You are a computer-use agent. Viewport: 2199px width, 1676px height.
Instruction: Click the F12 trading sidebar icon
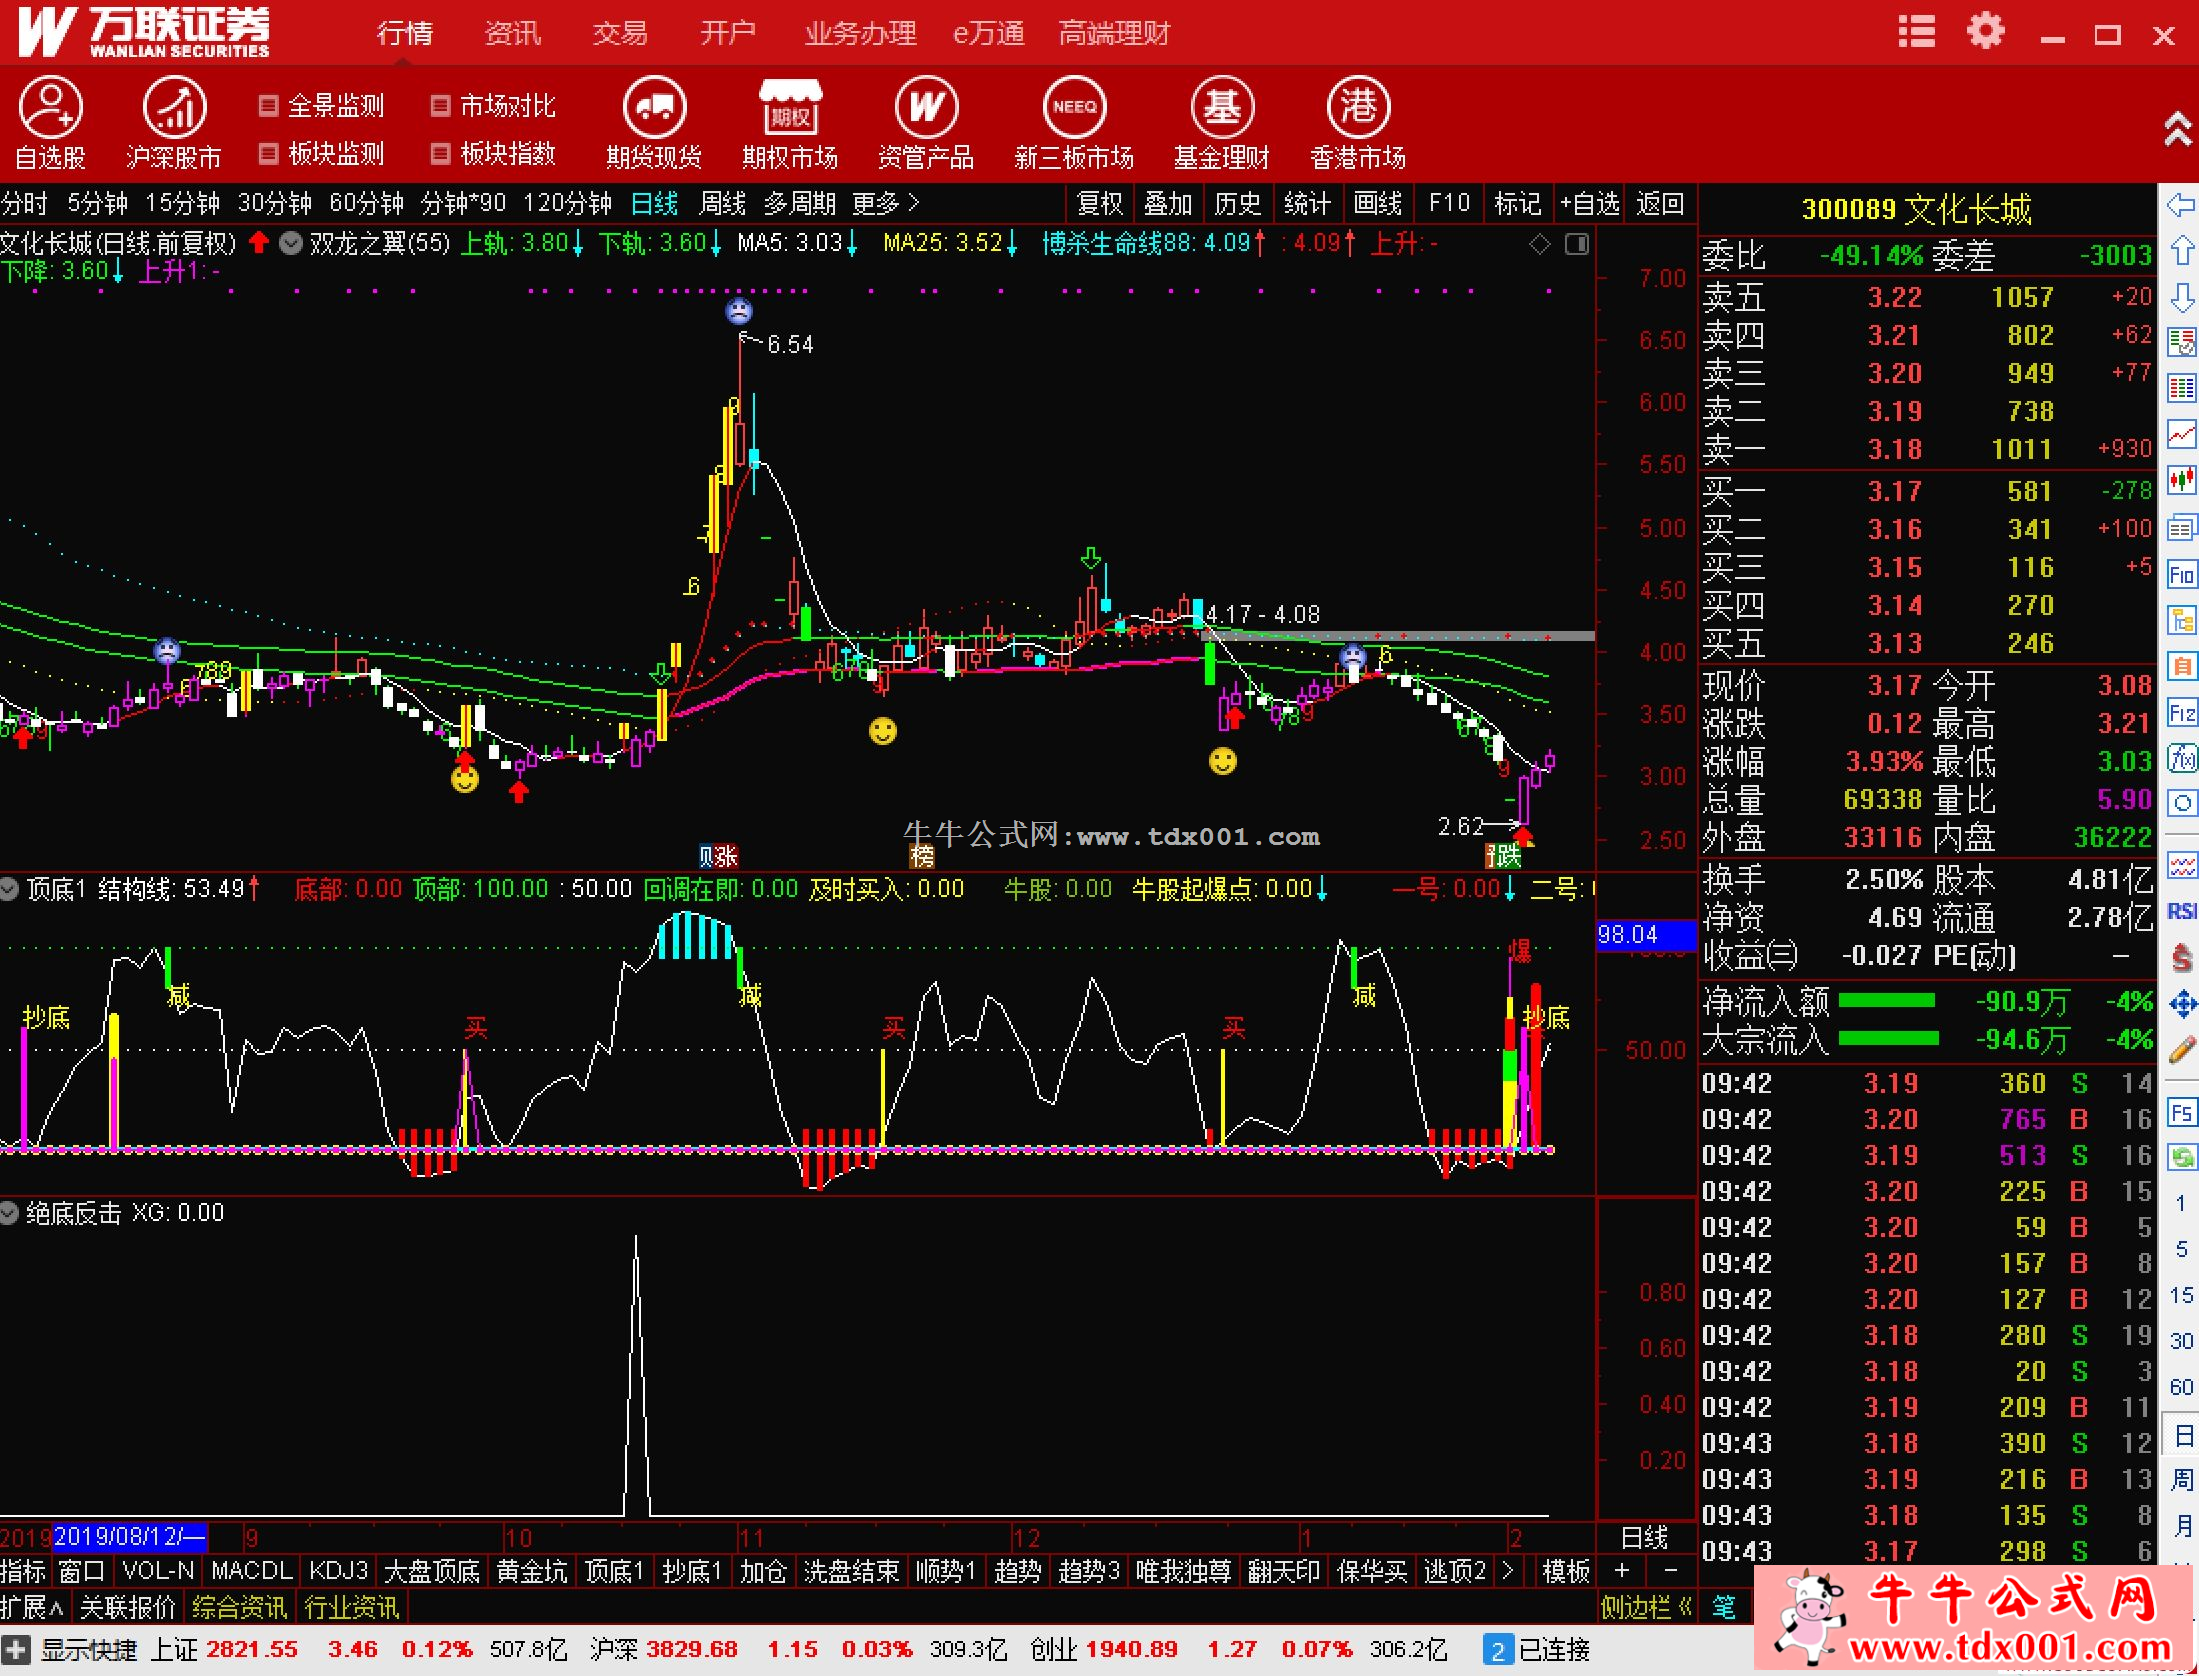click(2181, 712)
